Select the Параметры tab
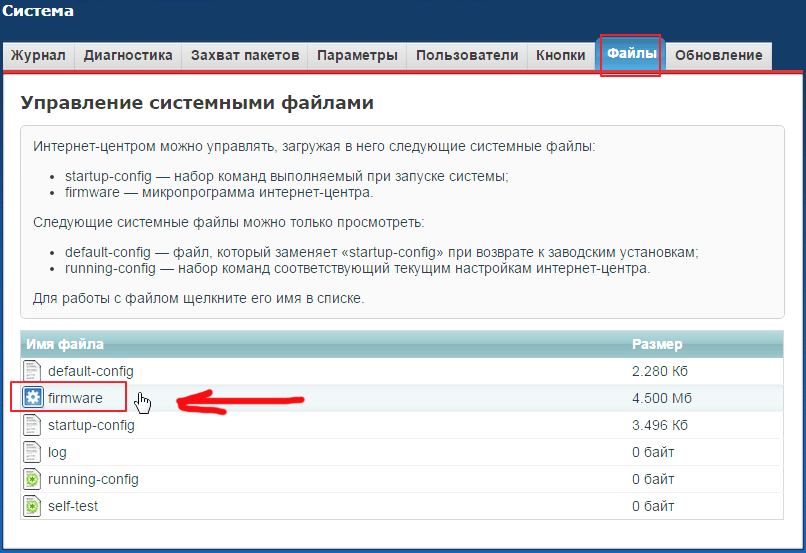The image size is (806, 553). [x=357, y=56]
